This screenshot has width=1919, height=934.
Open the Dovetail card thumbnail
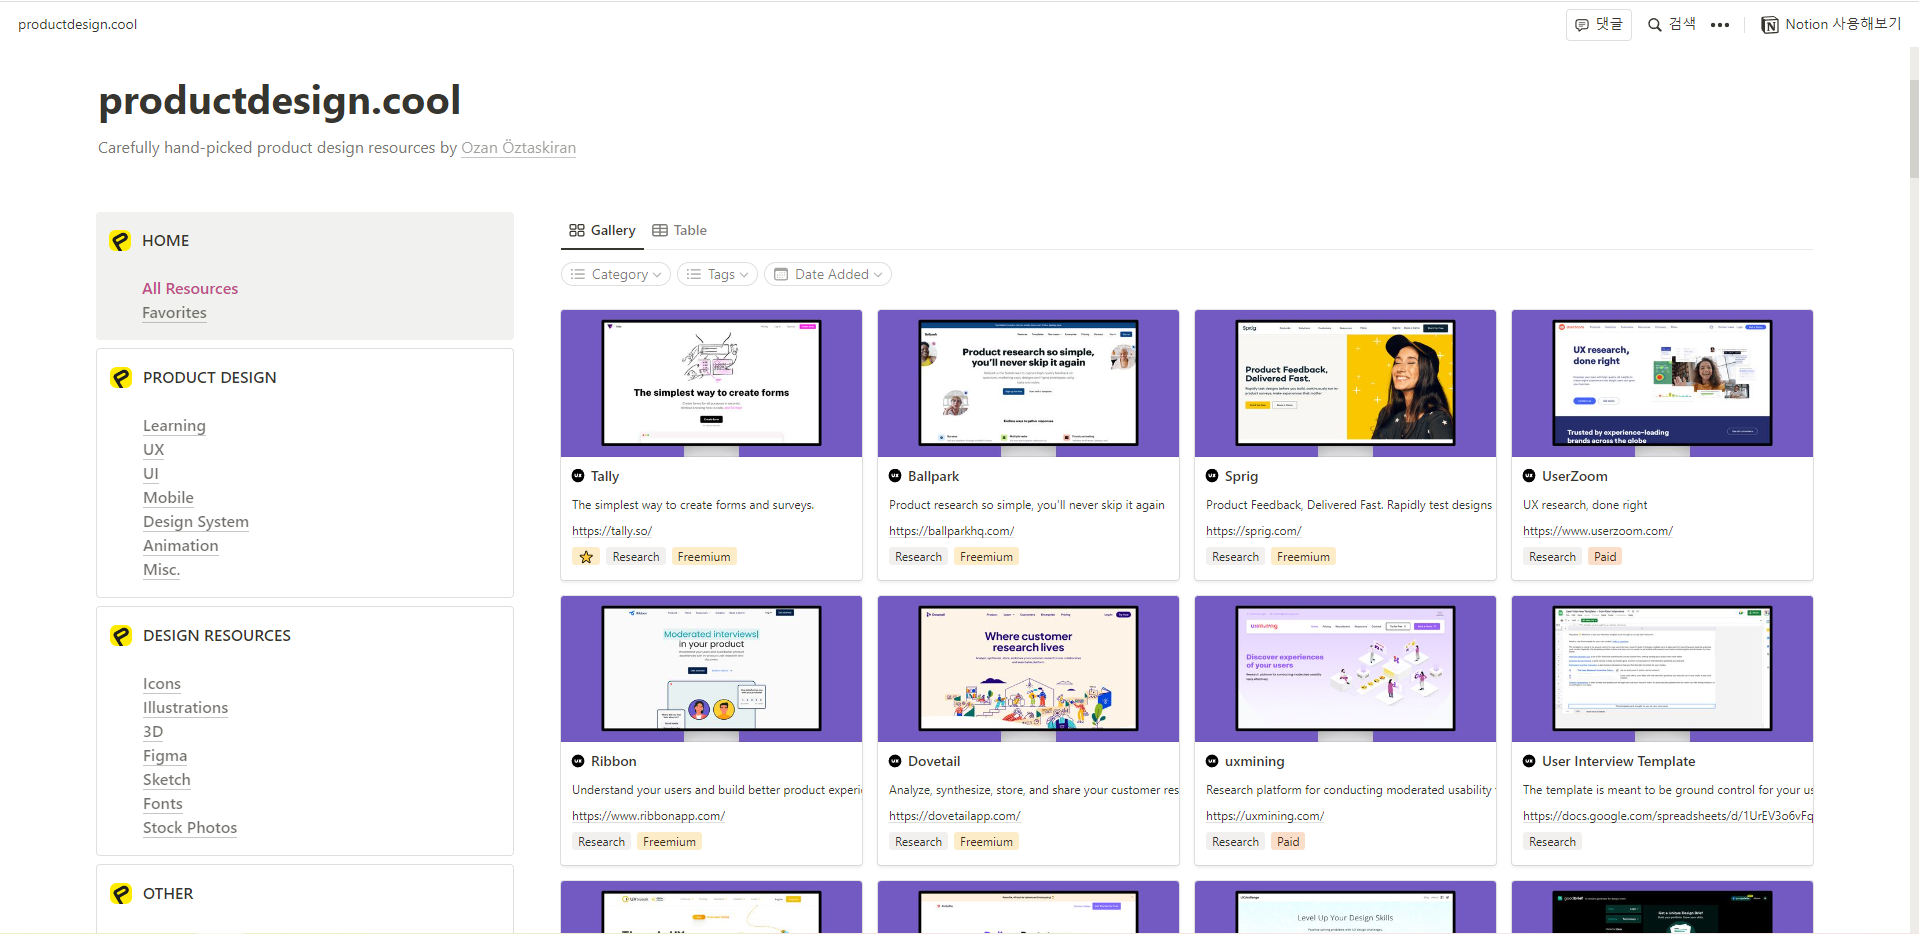(x=1028, y=669)
